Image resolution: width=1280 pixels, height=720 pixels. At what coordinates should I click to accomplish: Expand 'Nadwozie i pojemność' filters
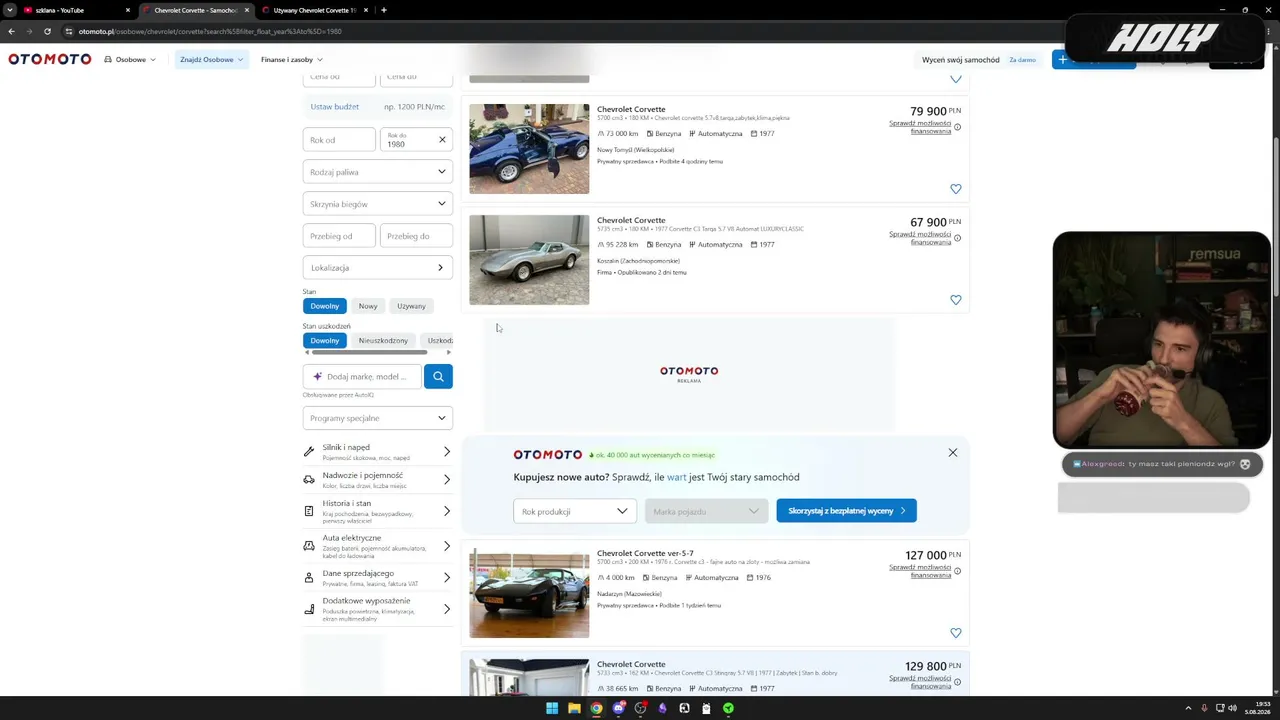click(378, 480)
